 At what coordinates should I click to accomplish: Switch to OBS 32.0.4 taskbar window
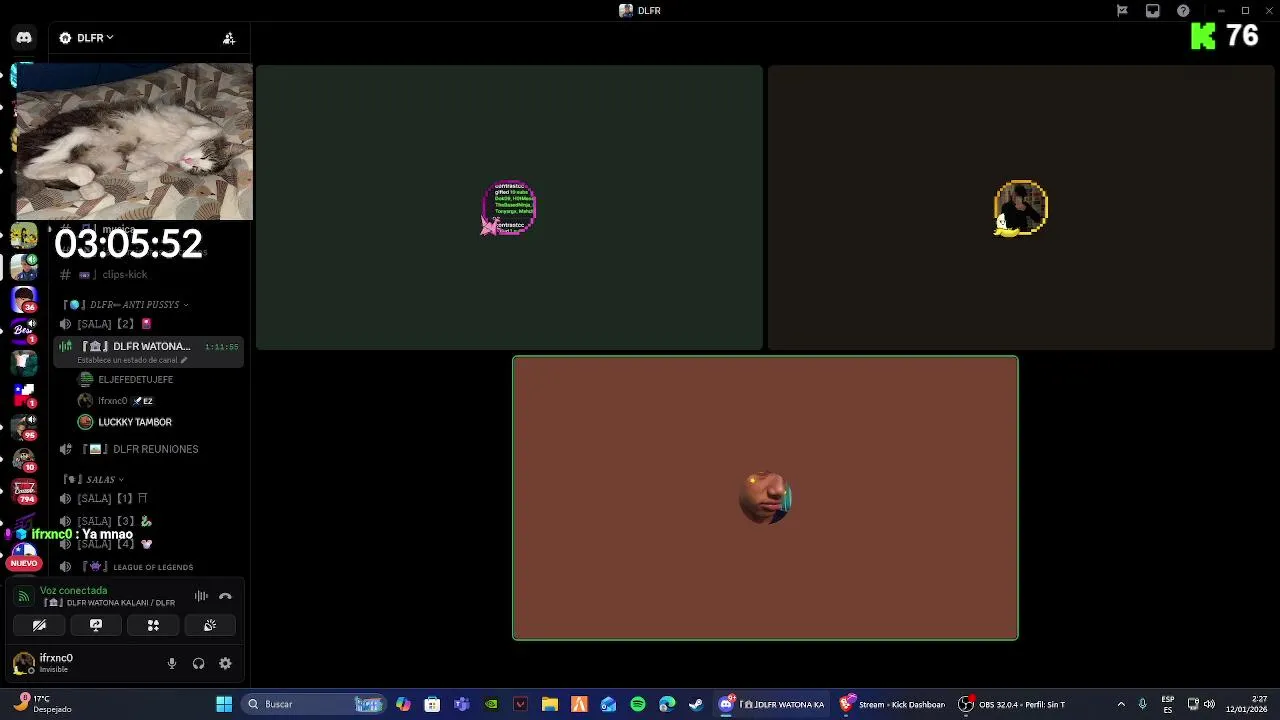[x=1012, y=704]
